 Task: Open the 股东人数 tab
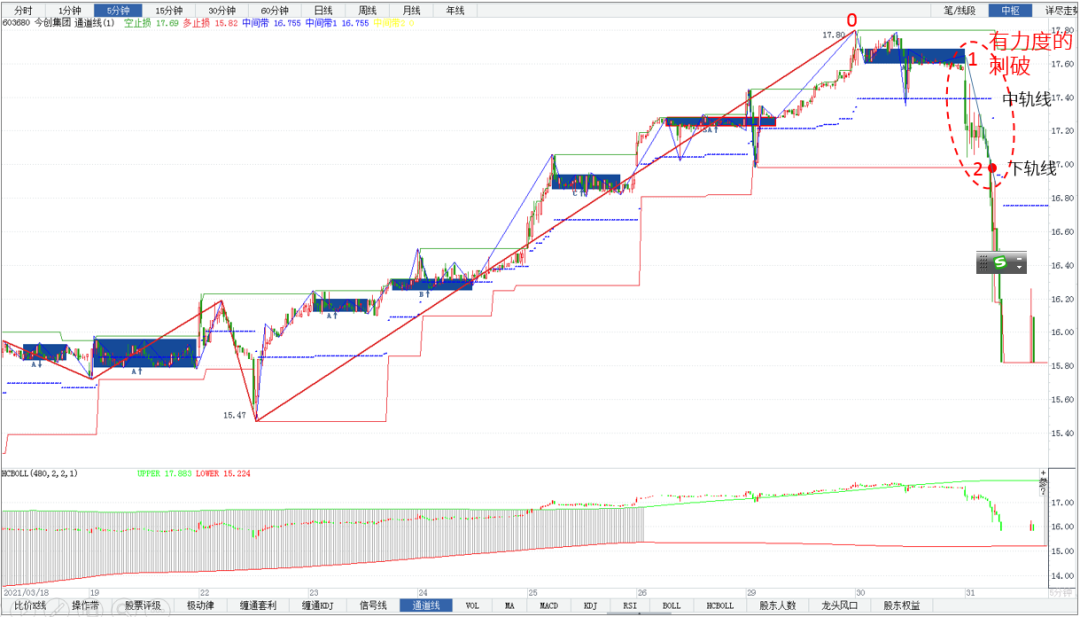click(777, 605)
